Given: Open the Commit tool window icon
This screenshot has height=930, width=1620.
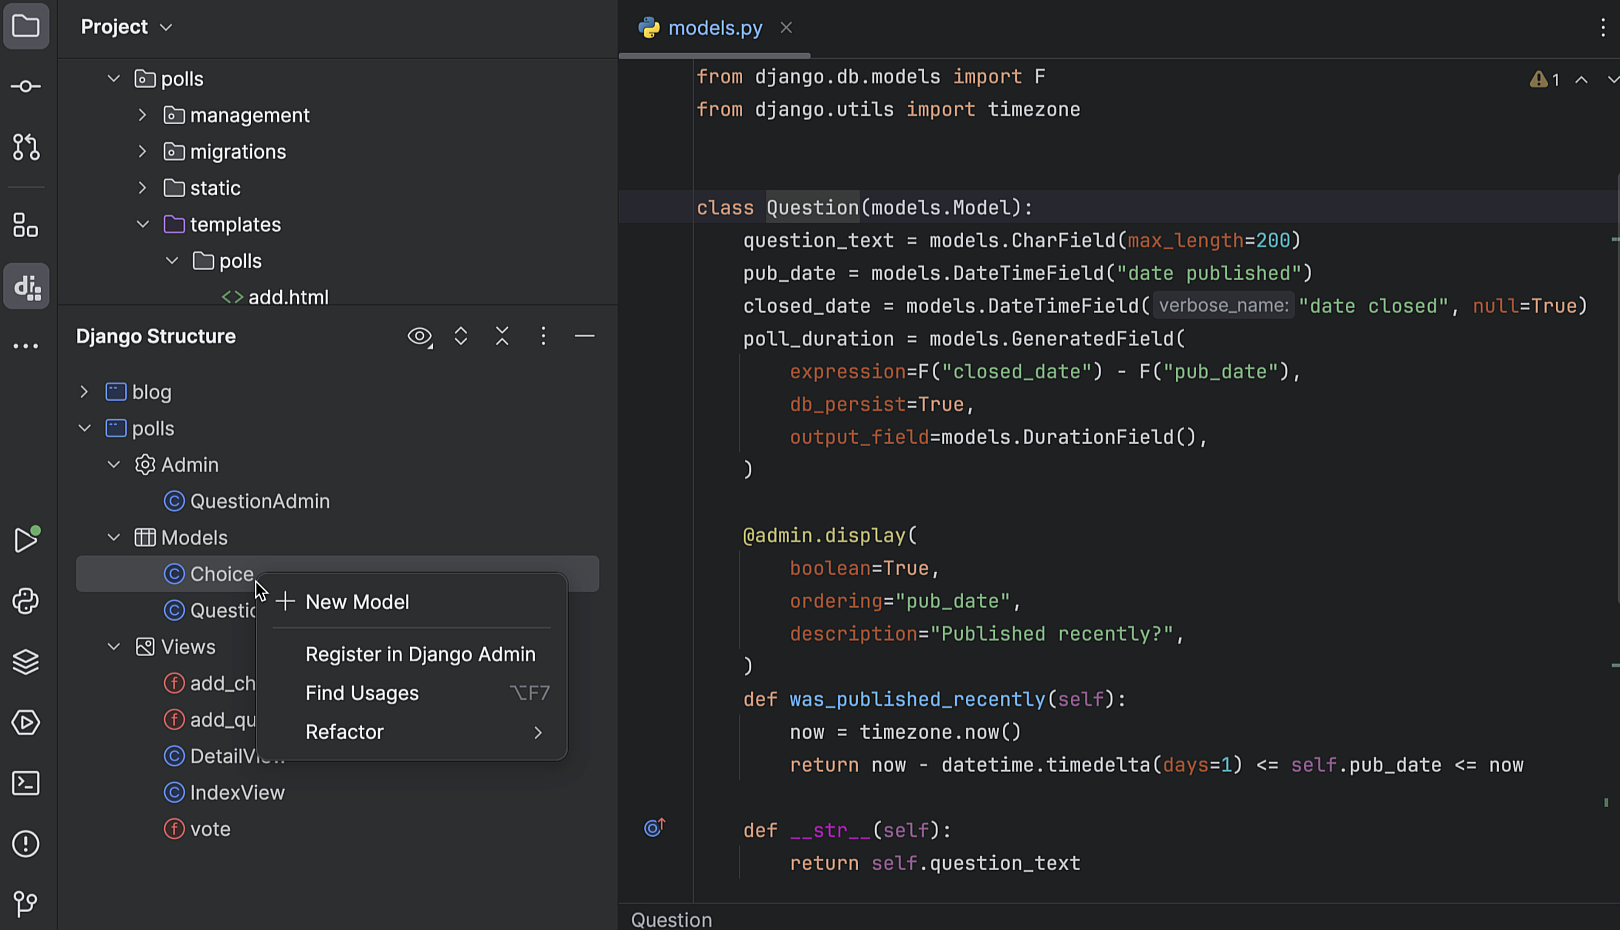Looking at the screenshot, I should tap(26, 87).
